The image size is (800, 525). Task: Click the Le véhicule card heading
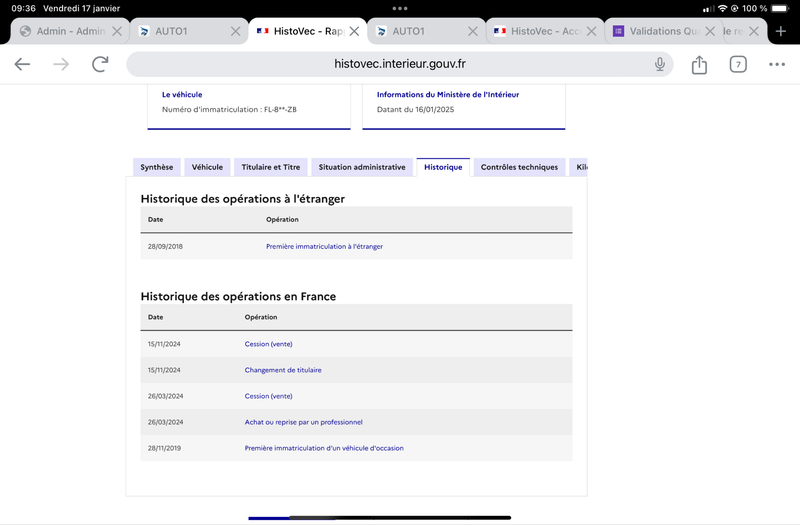point(182,94)
